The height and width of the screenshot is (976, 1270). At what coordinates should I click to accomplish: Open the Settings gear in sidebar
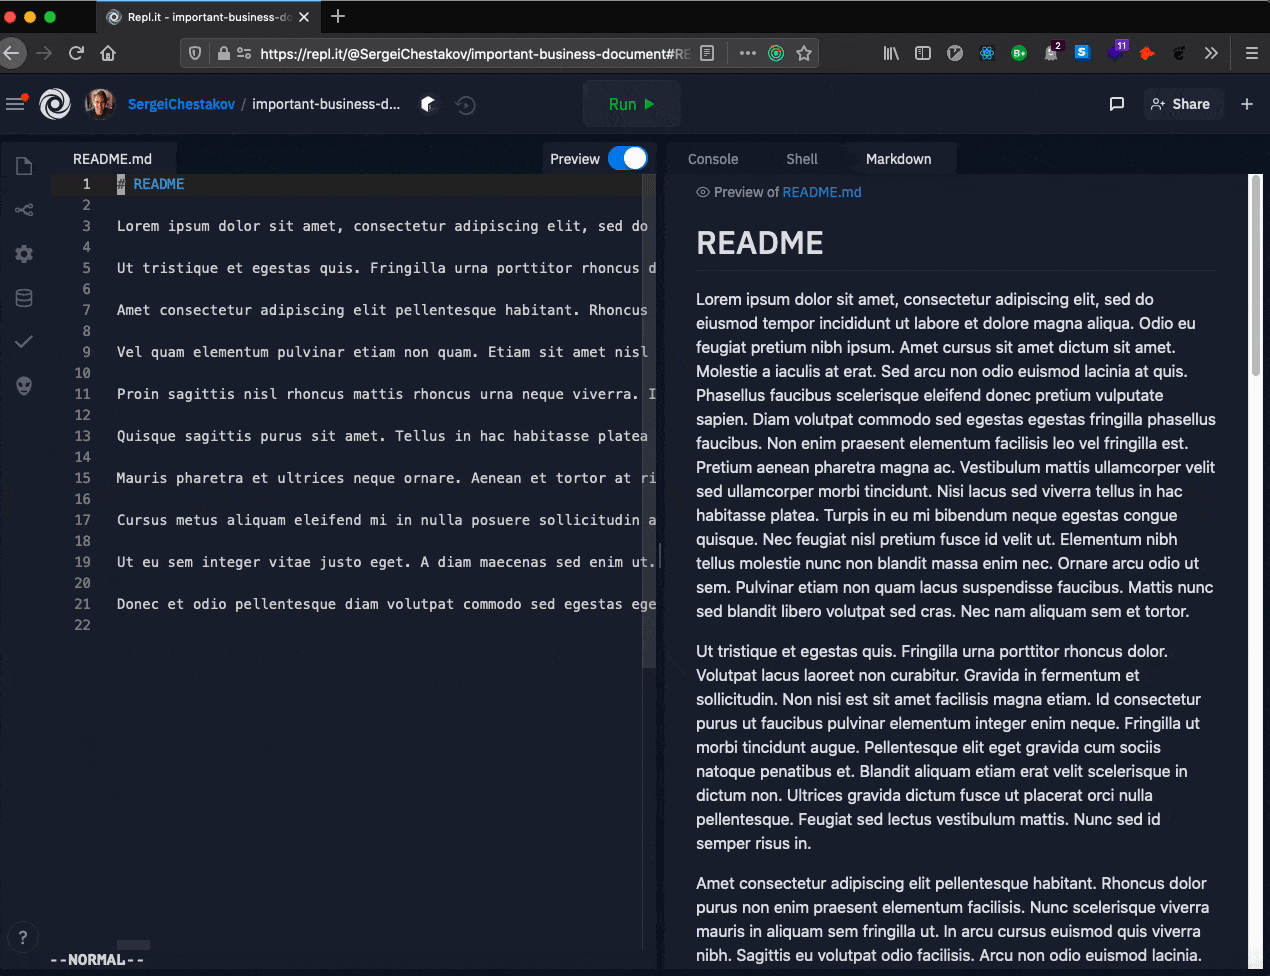point(24,254)
